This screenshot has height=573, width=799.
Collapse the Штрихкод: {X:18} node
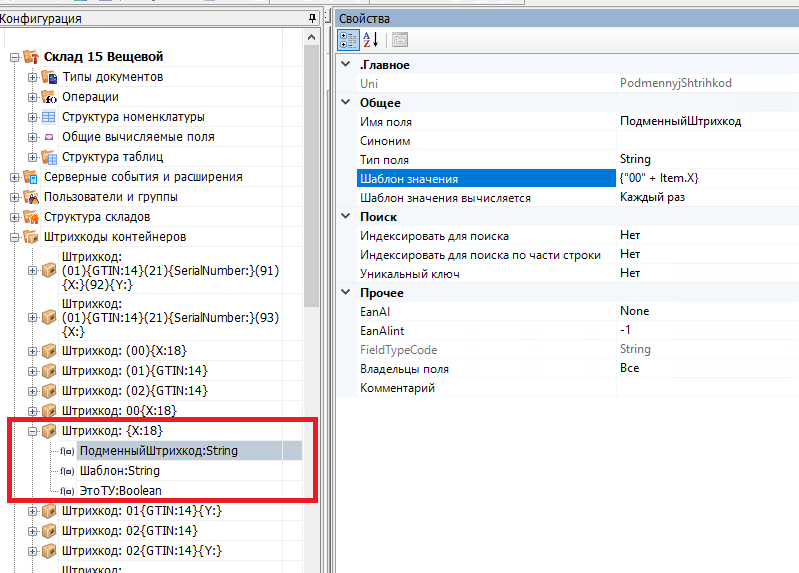click(x=33, y=431)
